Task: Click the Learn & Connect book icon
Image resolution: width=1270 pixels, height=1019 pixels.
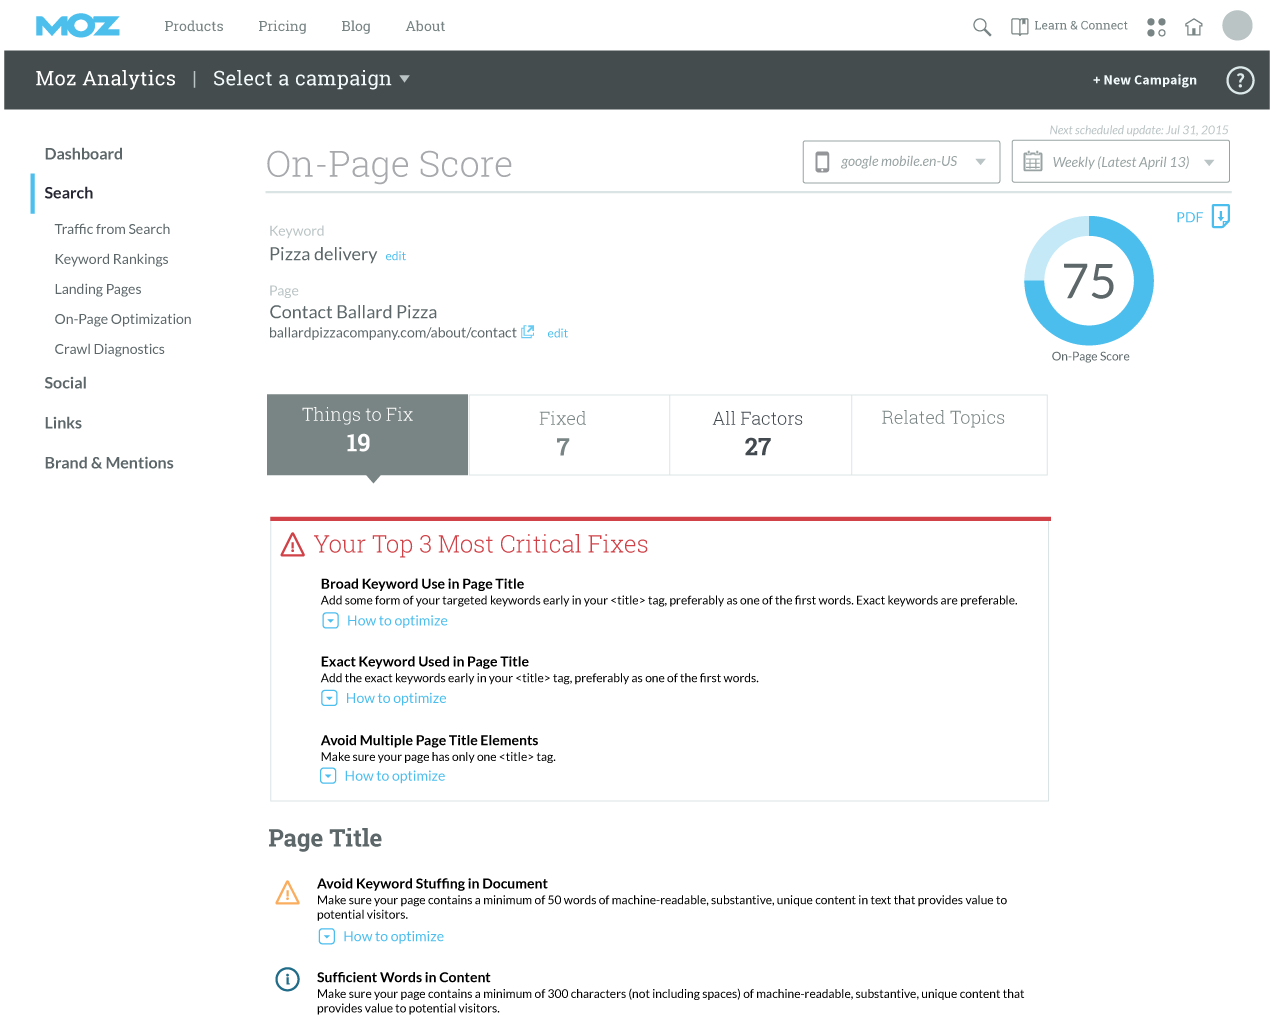Action: click(1019, 27)
